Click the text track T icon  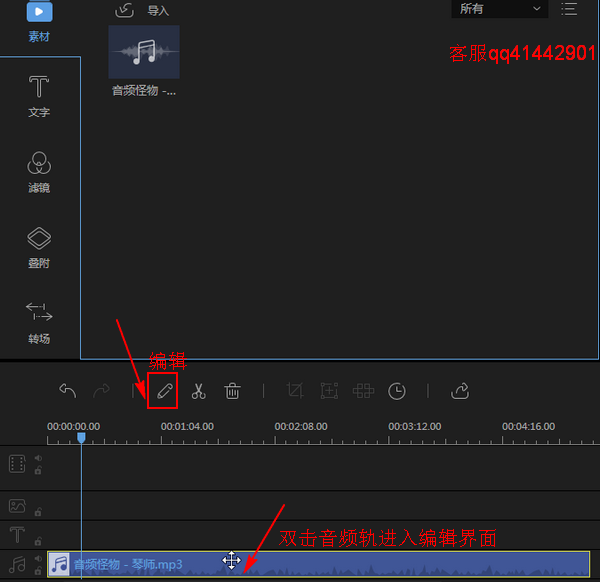(17, 534)
